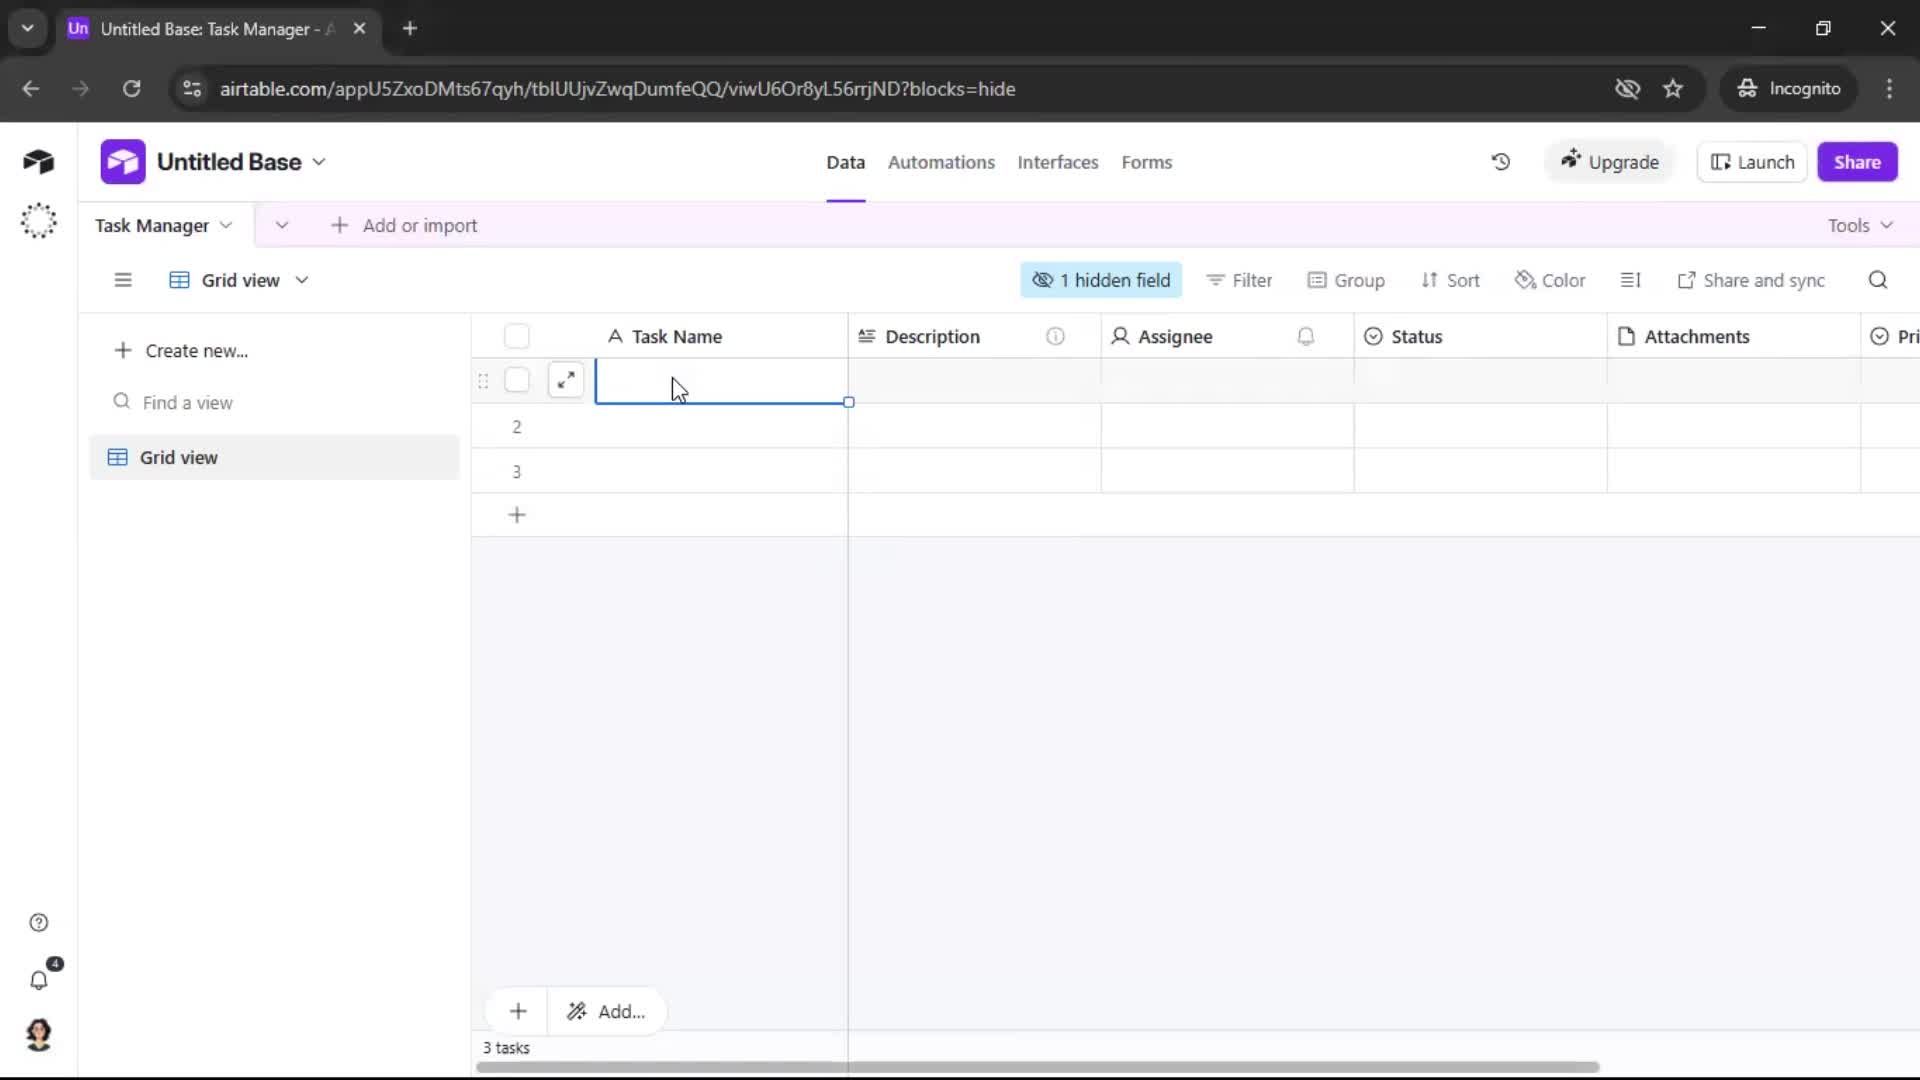The height and width of the screenshot is (1080, 1920).
Task: Click the purple Share button
Action: pyautogui.click(x=1857, y=162)
